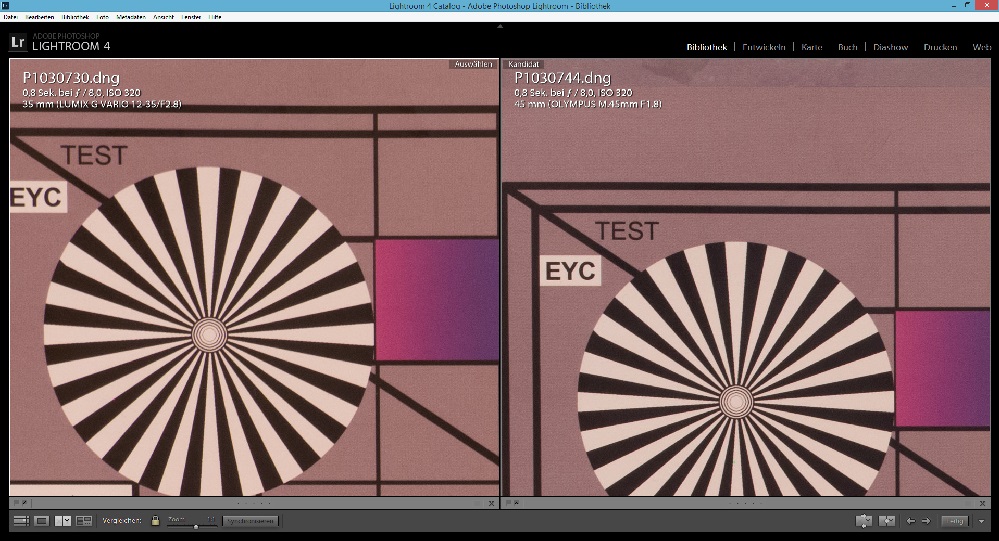Close the Kandidat photo with X
The image size is (999, 541).
click(984, 503)
